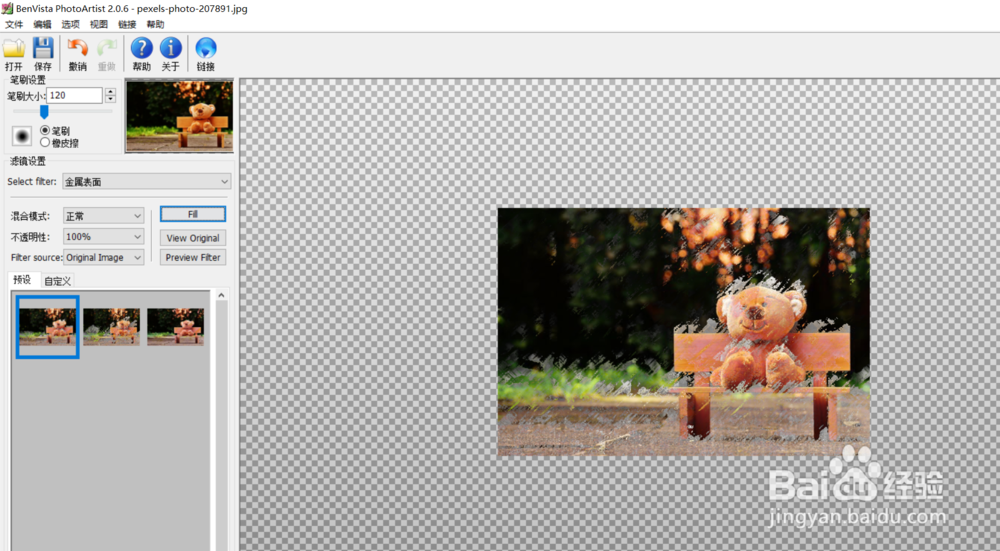Select the first preset thumbnail
1000x551 pixels.
[x=48, y=327]
